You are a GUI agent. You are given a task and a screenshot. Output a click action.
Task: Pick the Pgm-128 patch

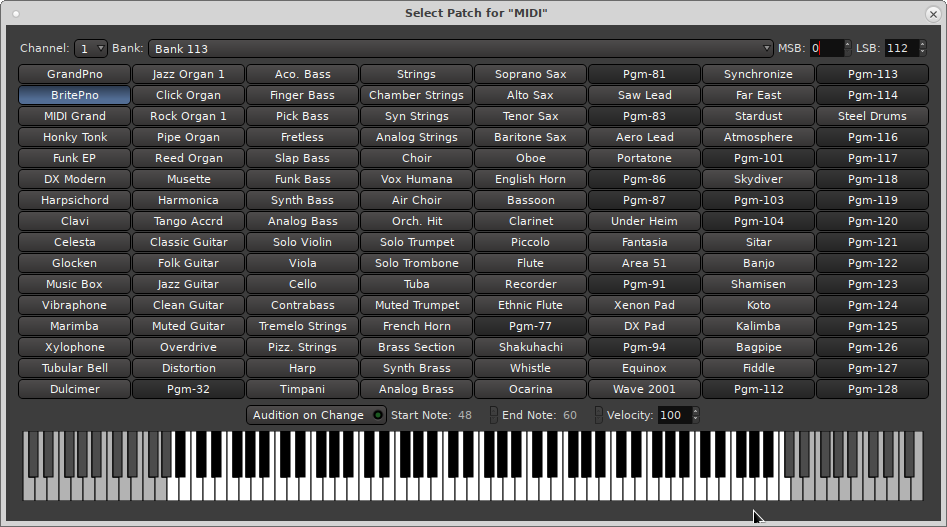(872, 389)
